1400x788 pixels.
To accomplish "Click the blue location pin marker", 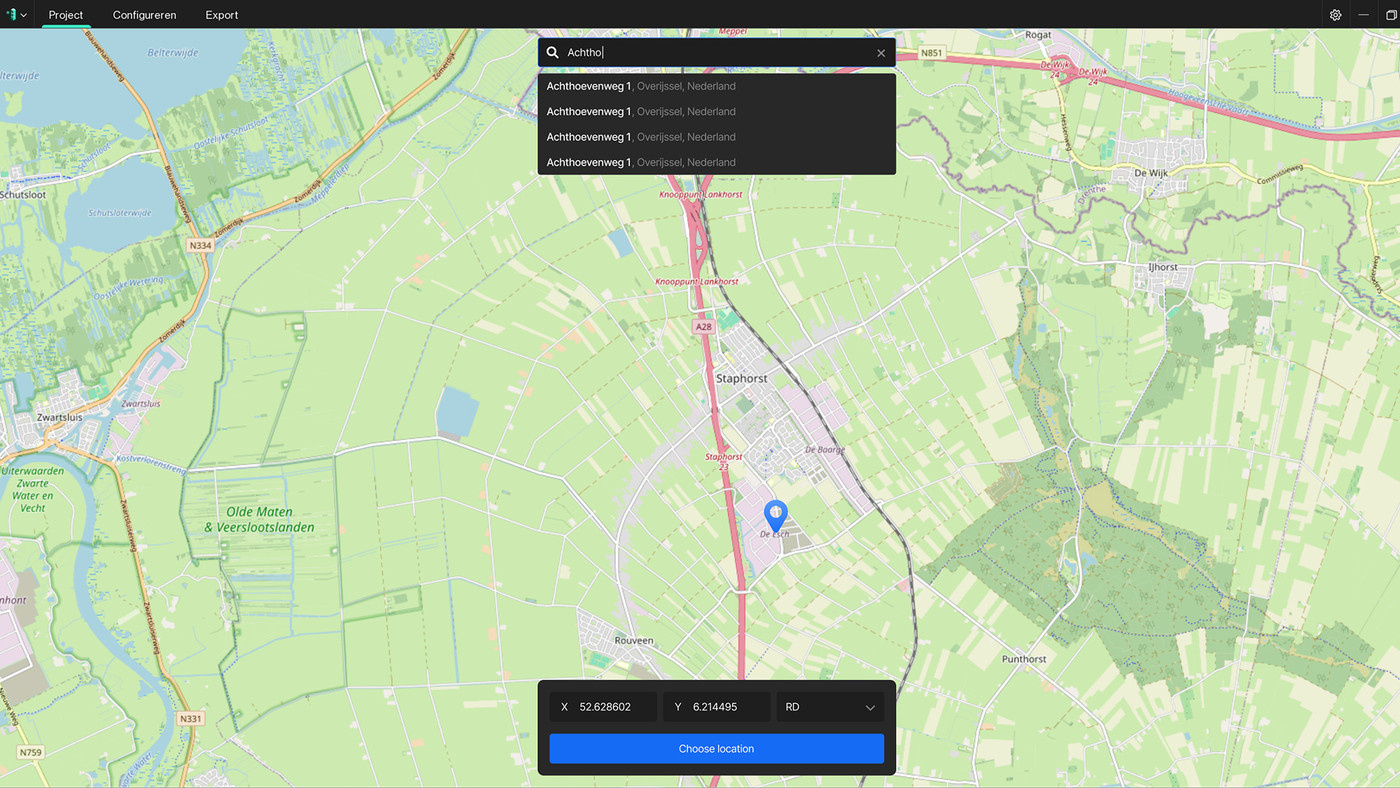I will (x=775, y=516).
